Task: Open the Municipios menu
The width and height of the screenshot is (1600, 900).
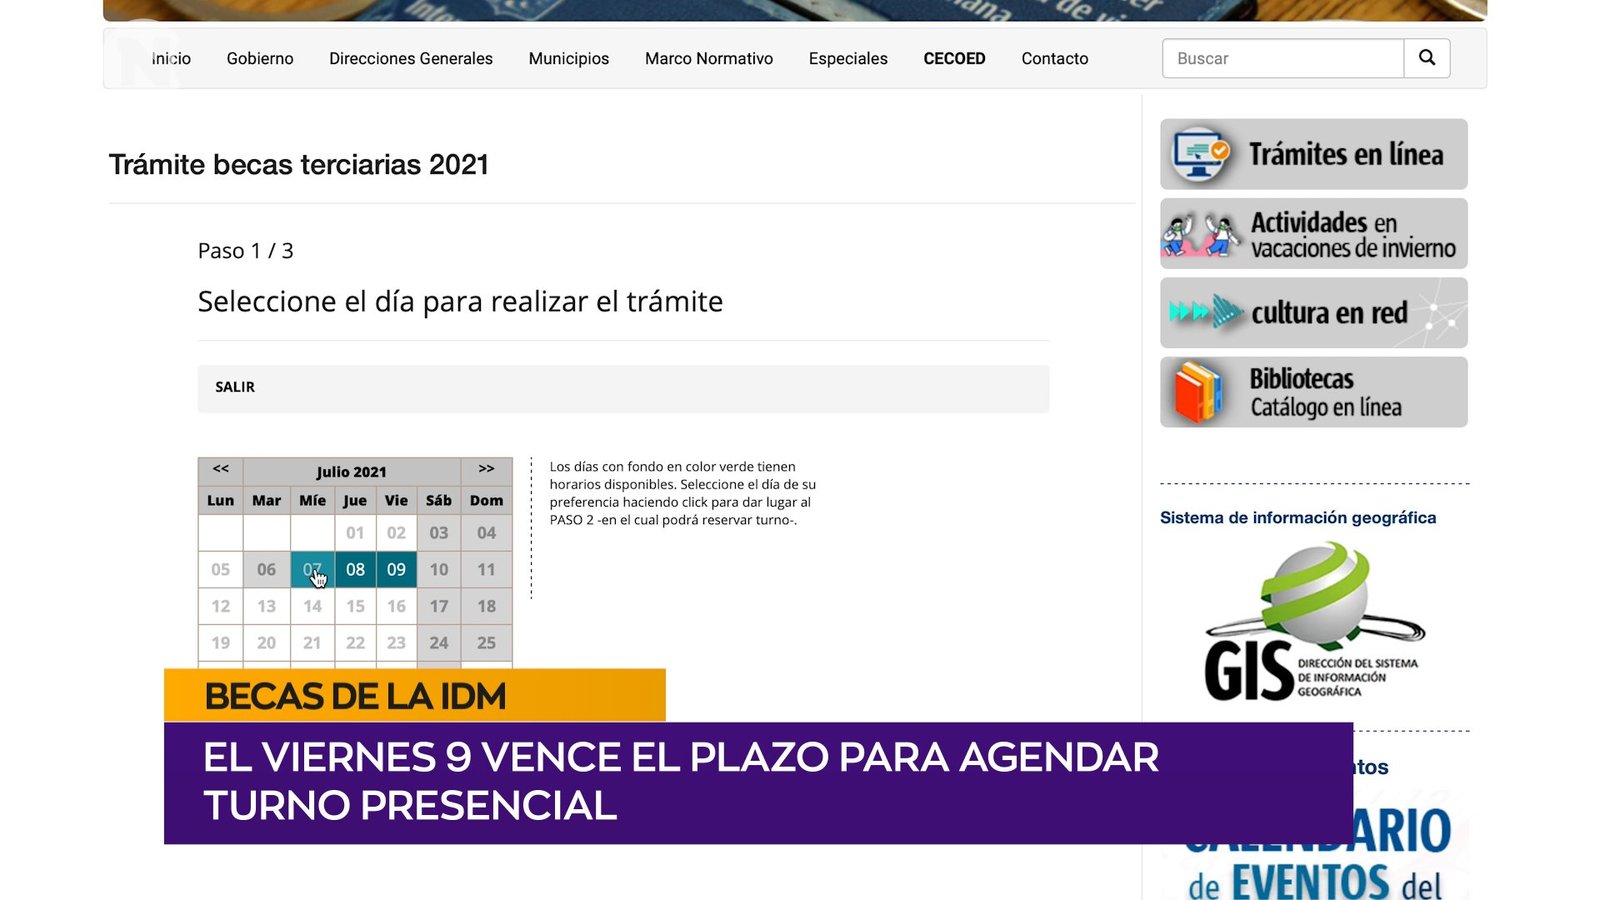Action: (x=568, y=59)
